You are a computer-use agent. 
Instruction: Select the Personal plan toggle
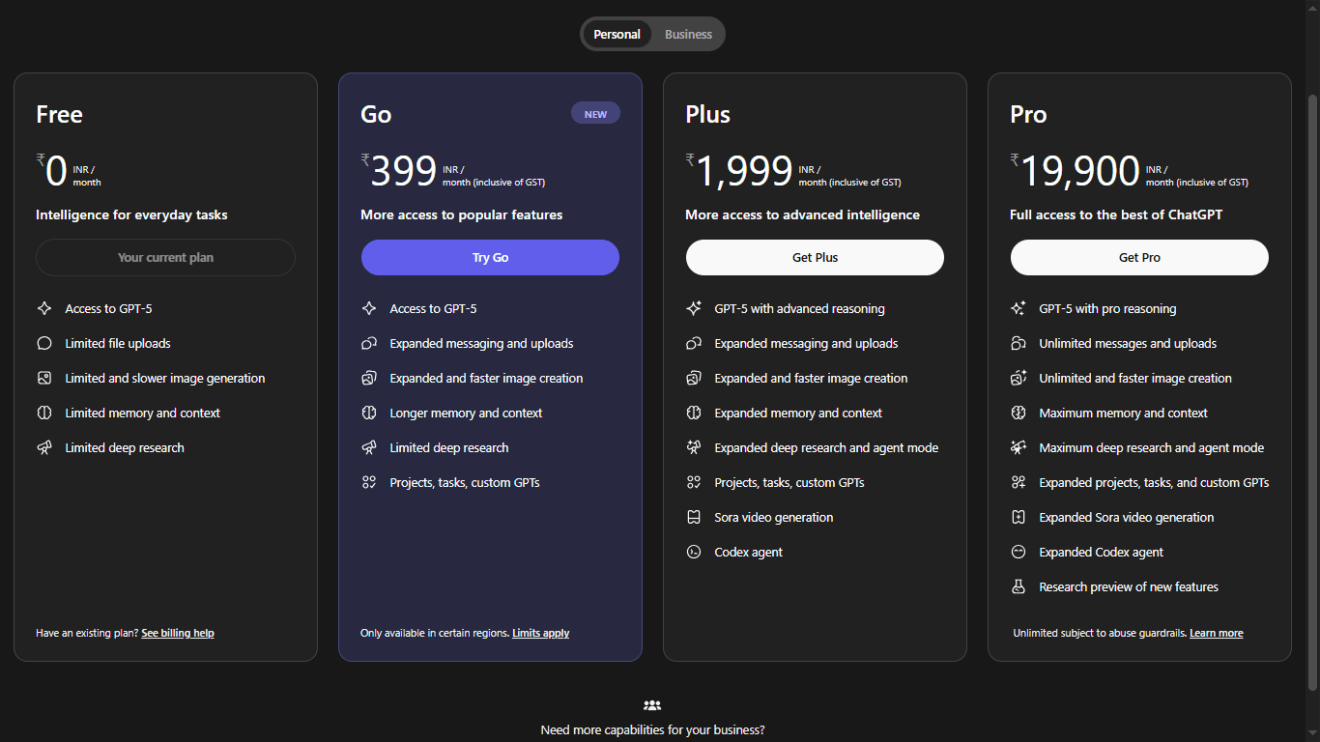pyautogui.click(x=617, y=33)
